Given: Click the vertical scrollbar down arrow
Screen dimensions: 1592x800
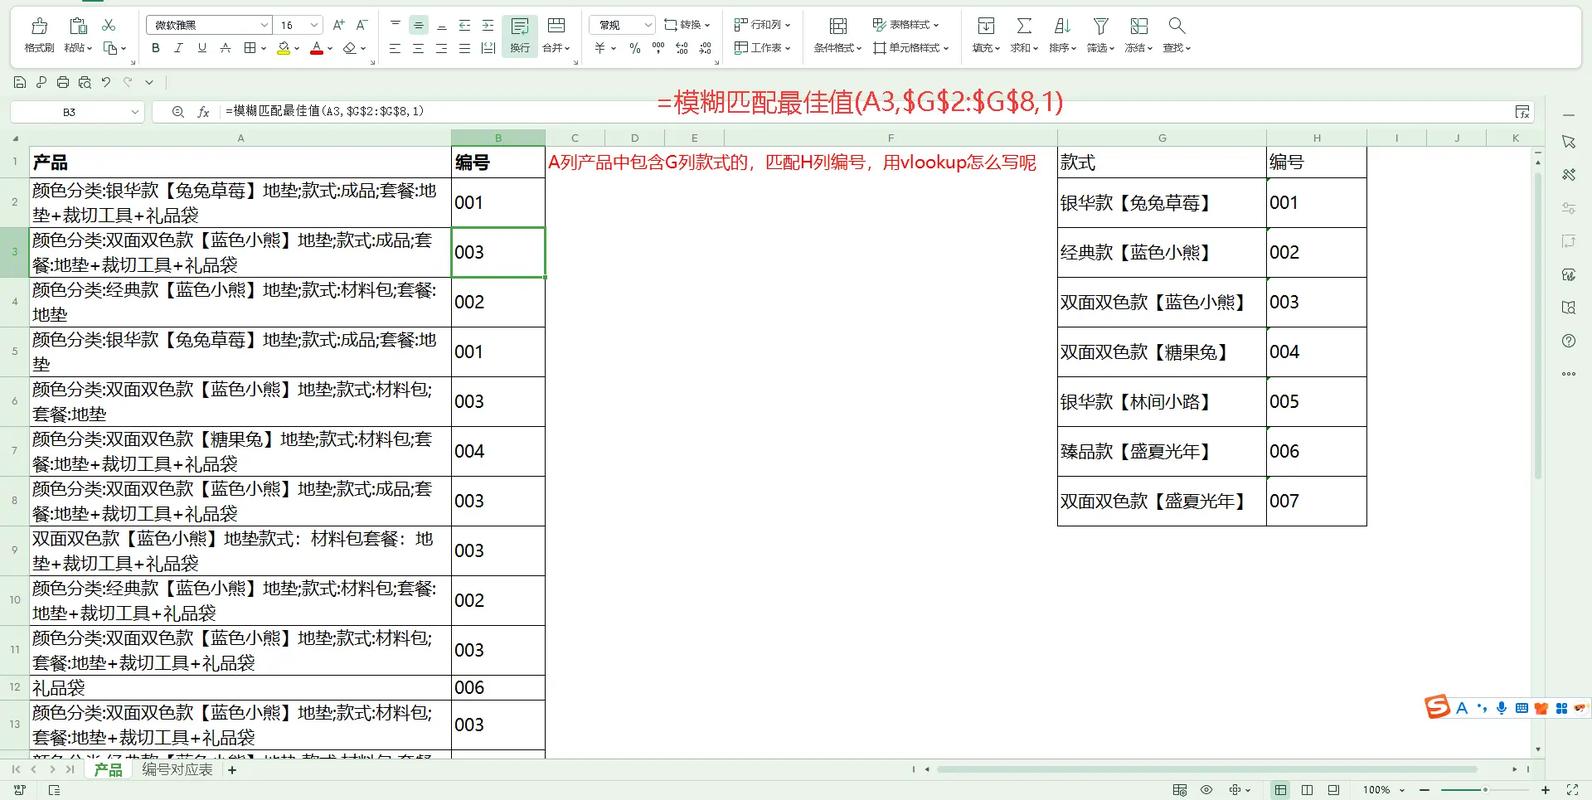Looking at the screenshot, I should click(1538, 749).
